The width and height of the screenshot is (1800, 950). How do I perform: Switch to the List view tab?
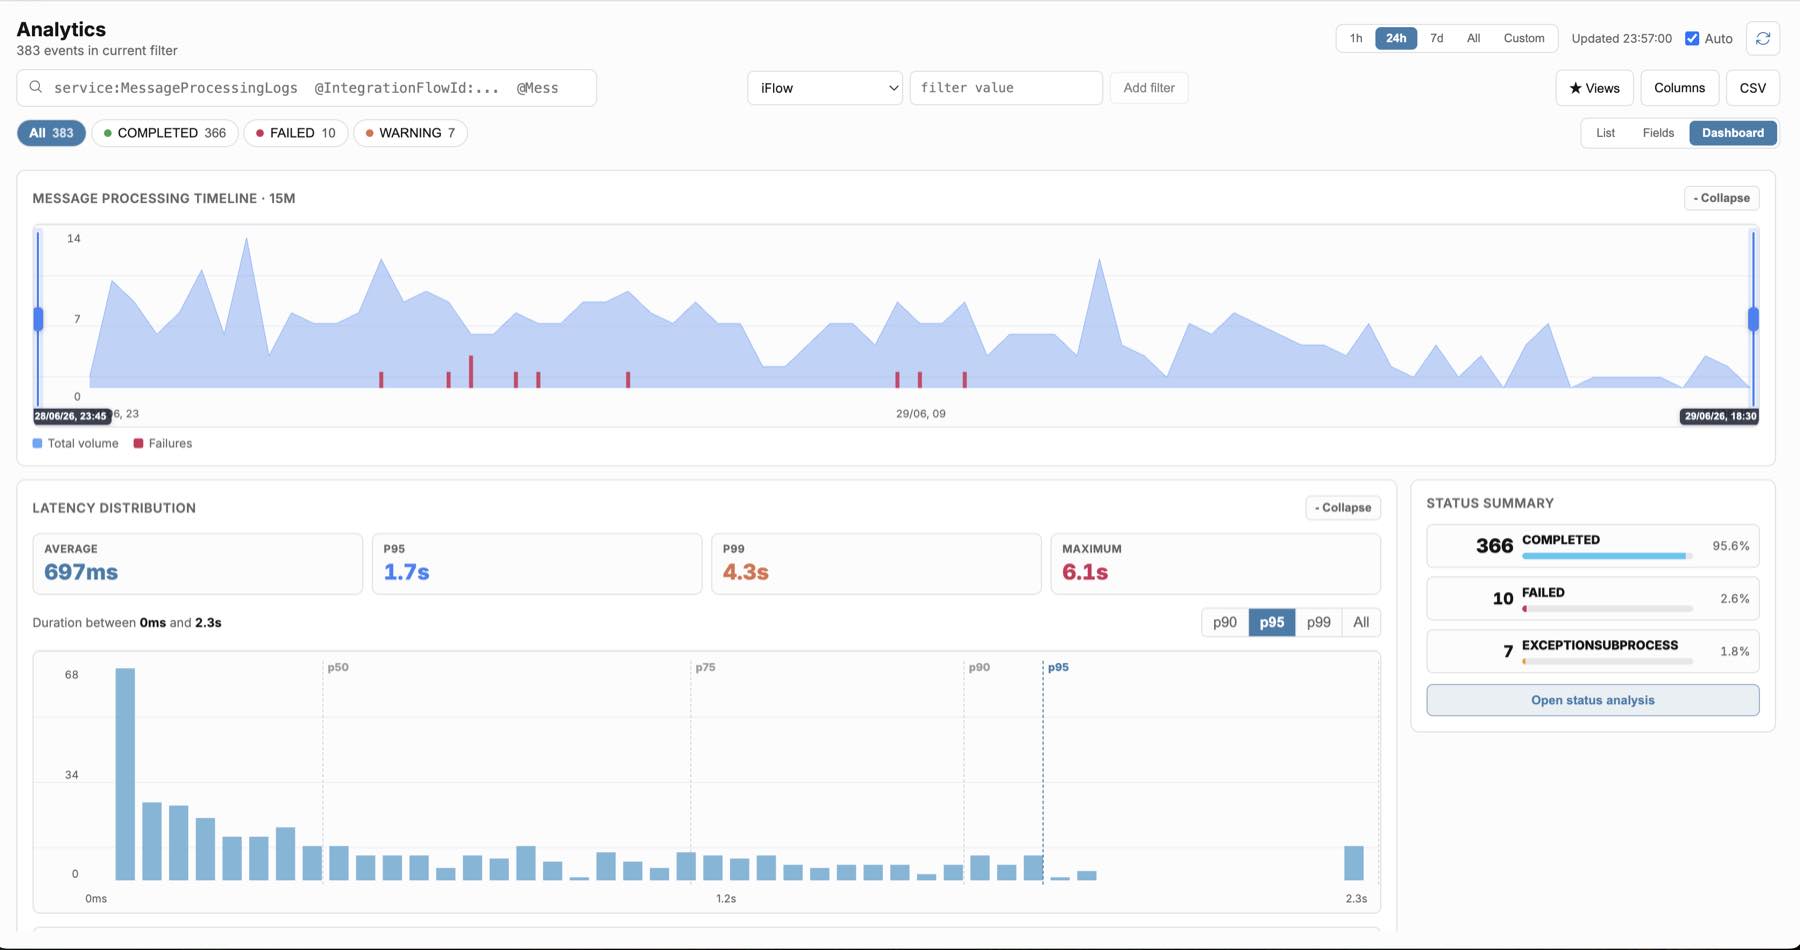tap(1605, 133)
